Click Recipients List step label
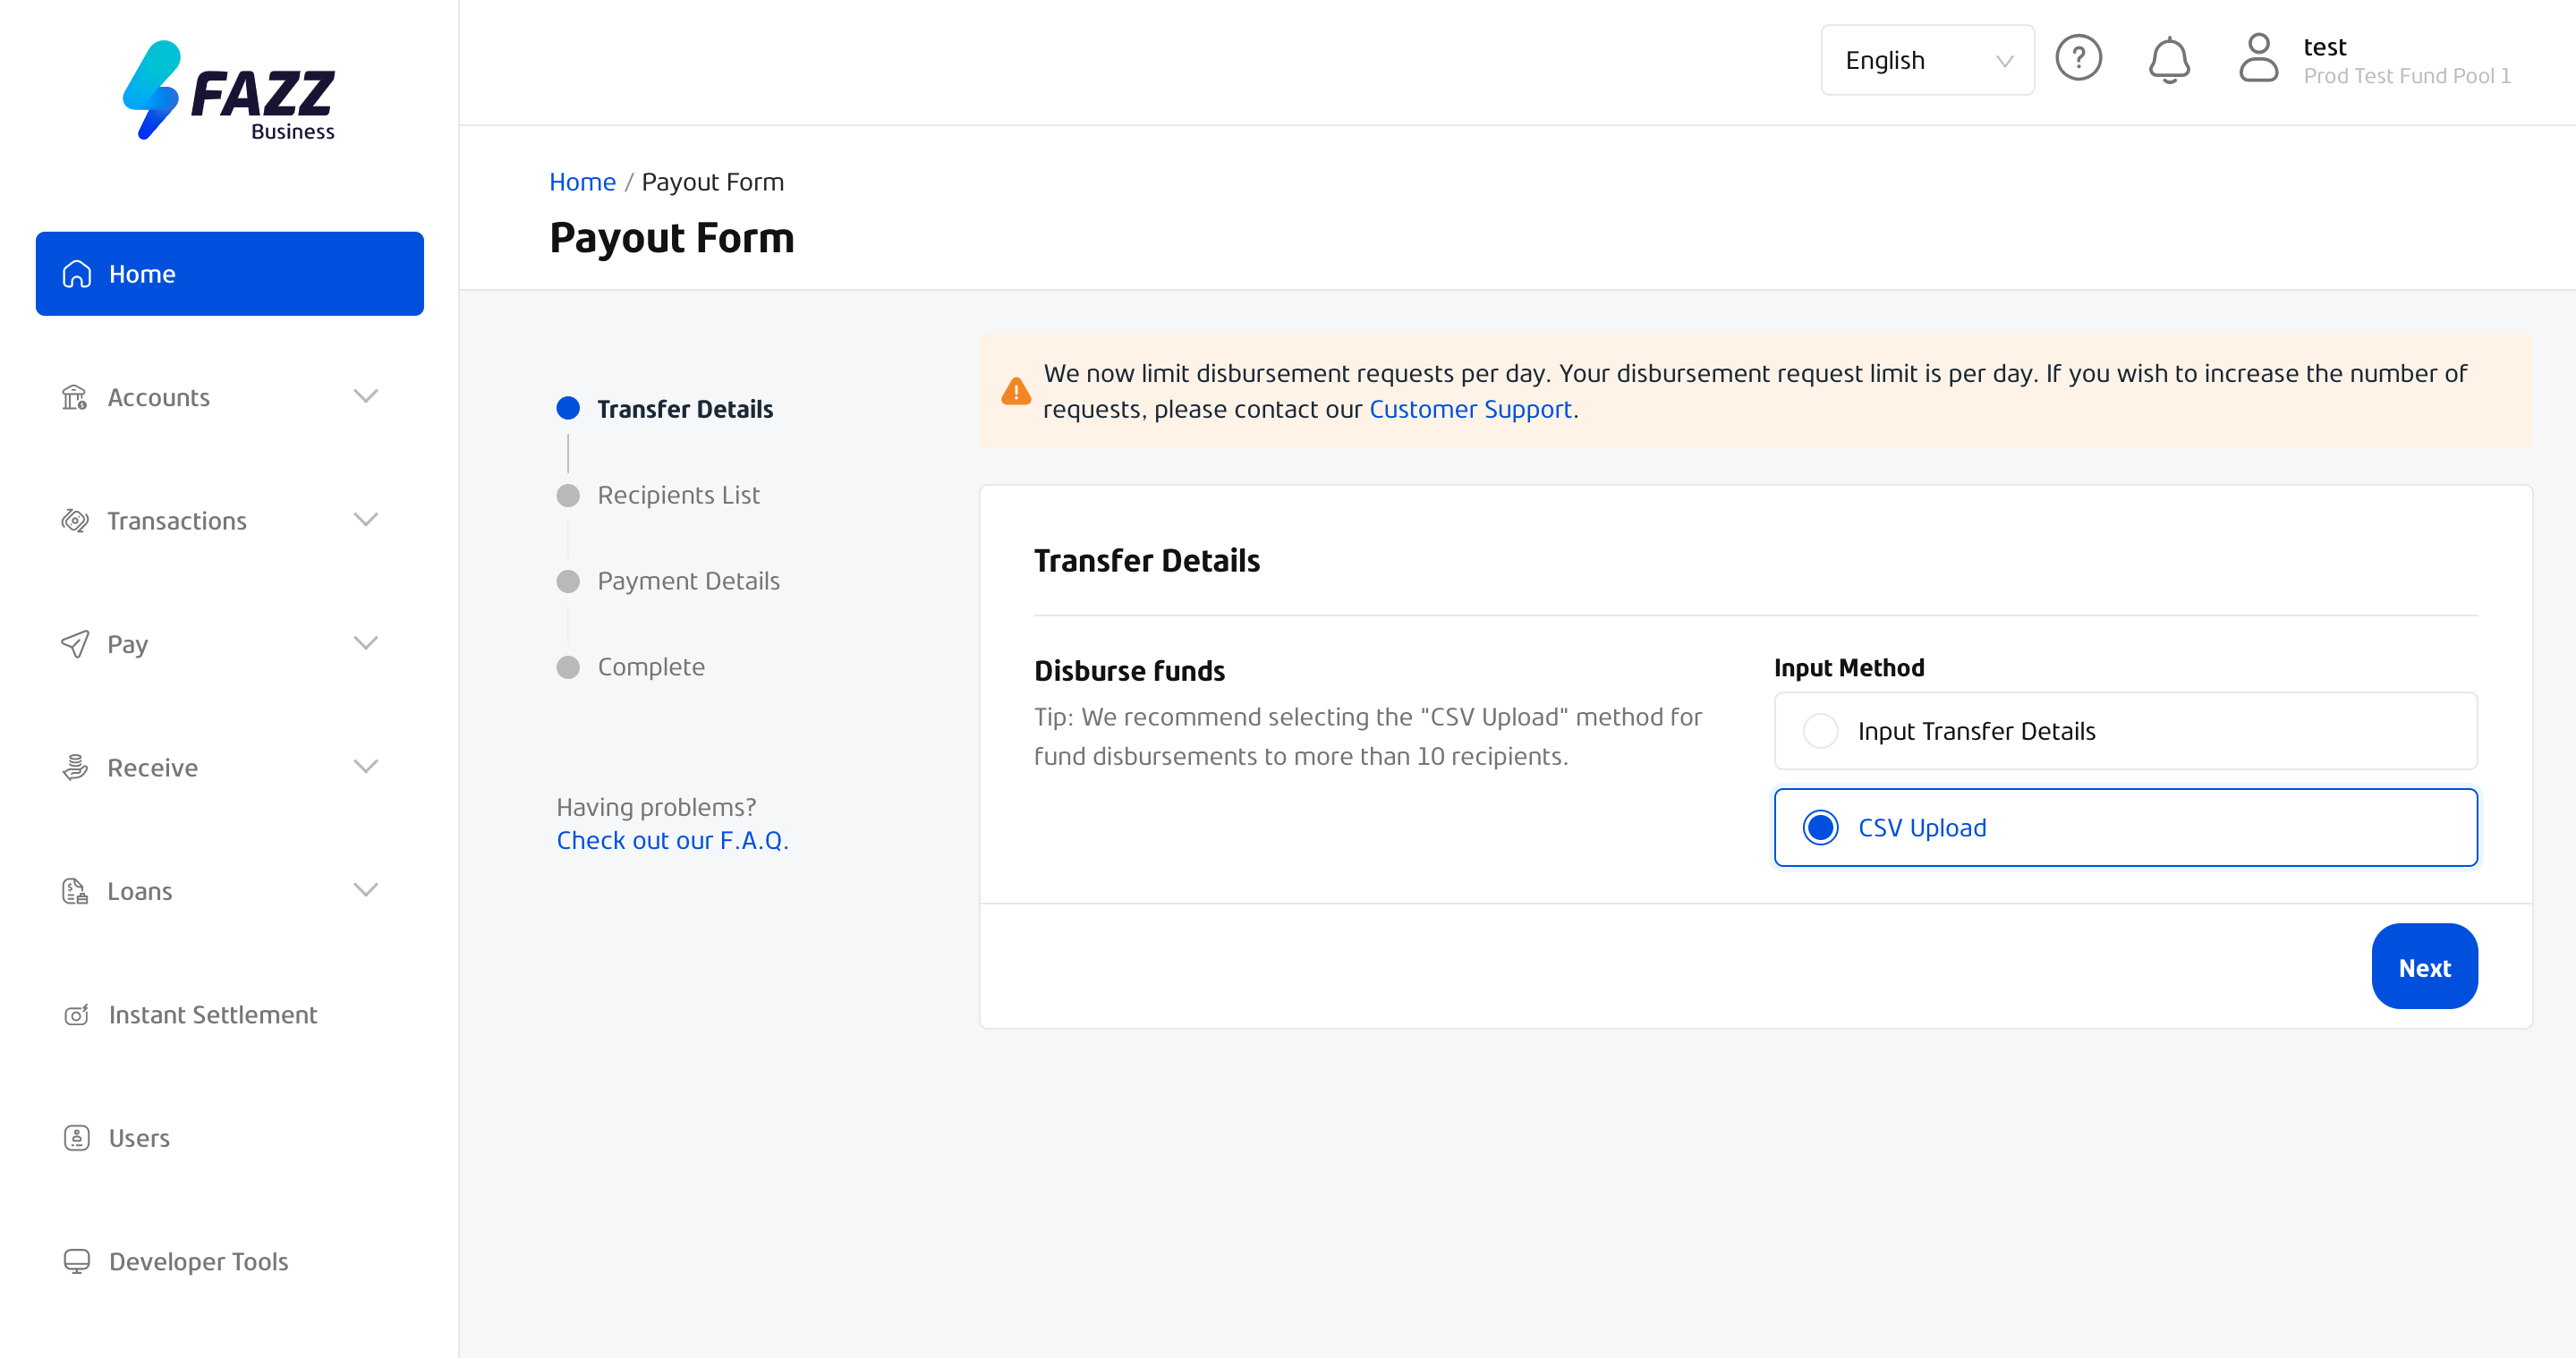 coord(678,495)
